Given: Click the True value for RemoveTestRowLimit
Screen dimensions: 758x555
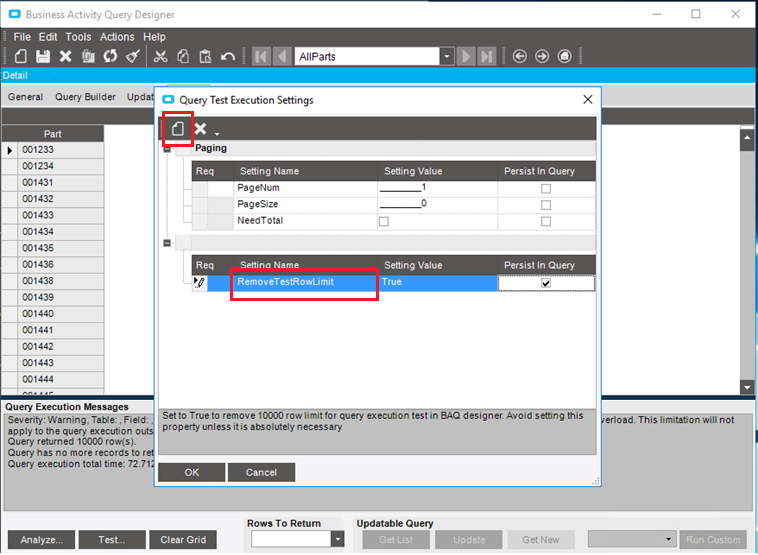Looking at the screenshot, I should [437, 282].
